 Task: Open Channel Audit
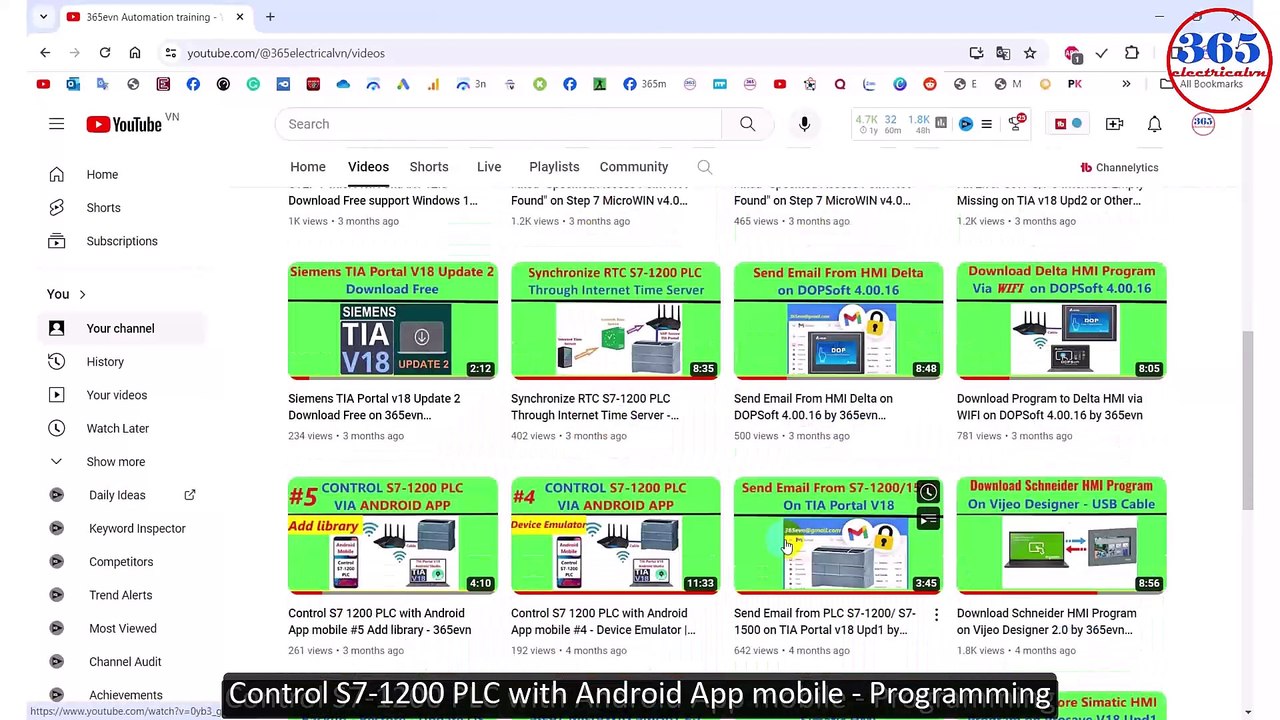click(125, 662)
